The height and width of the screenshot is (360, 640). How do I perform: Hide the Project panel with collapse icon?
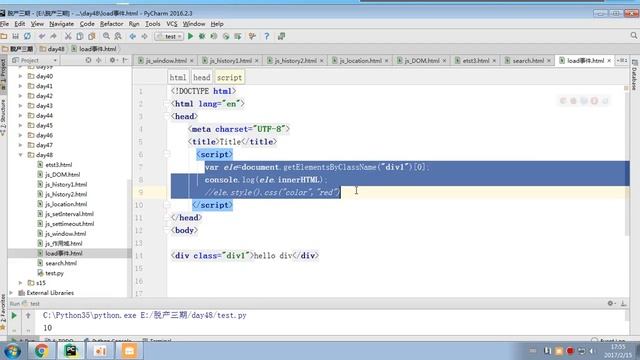[x=125, y=60]
